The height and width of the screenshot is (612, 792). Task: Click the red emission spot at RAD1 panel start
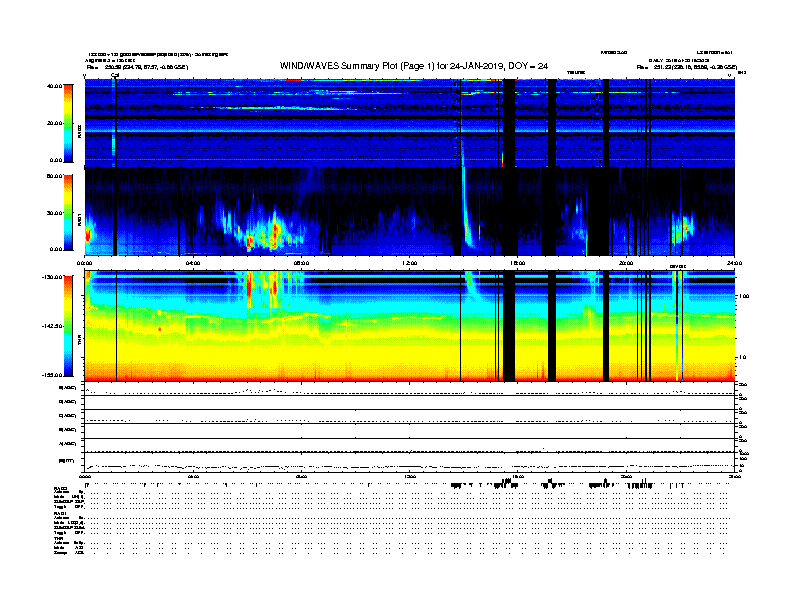coord(88,235)
